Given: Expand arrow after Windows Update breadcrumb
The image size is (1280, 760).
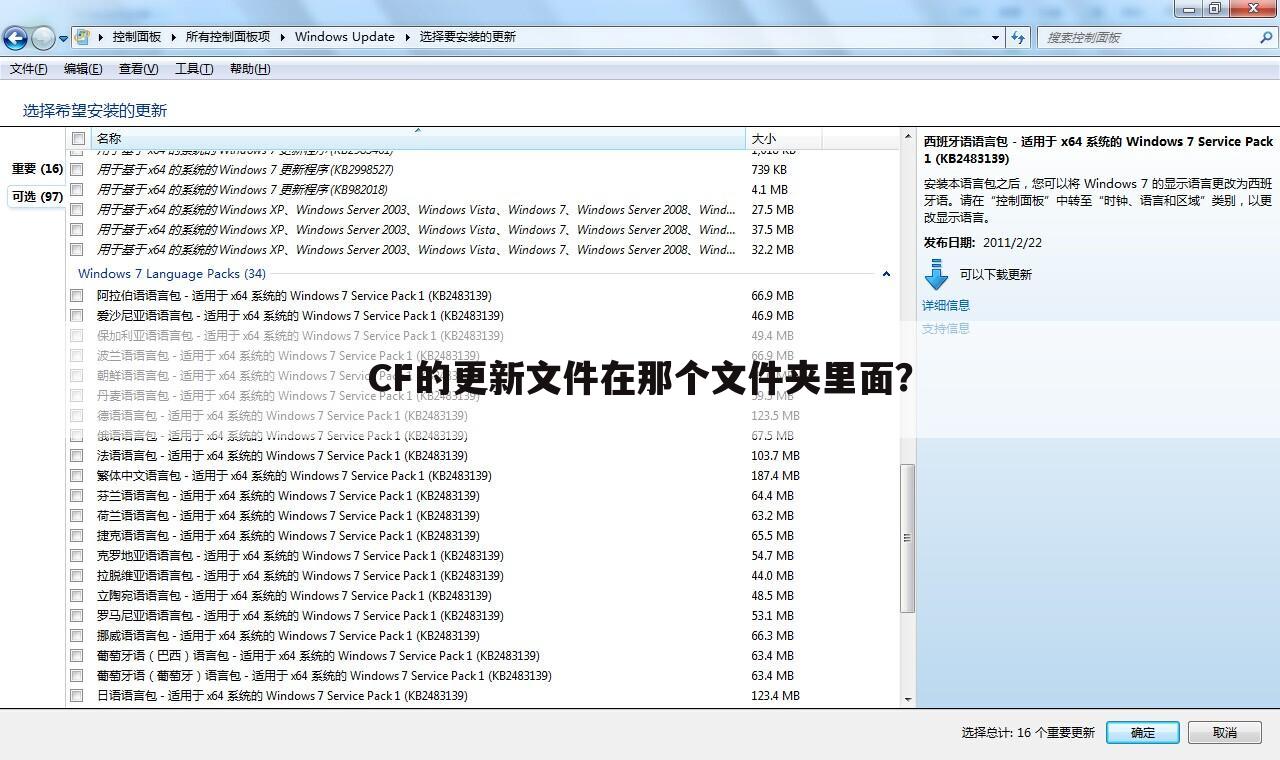Looking at the screenshot, I should pyautogui.click(x=407, y=37).
